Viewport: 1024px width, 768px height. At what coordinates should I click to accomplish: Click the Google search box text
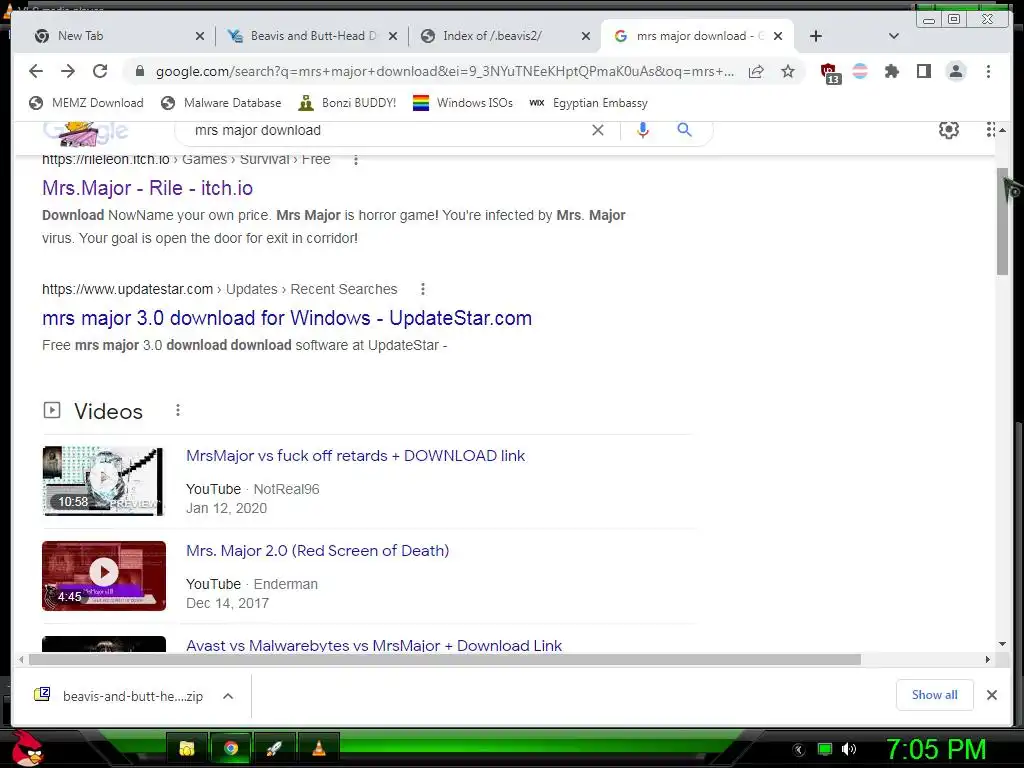click(258, 130)
